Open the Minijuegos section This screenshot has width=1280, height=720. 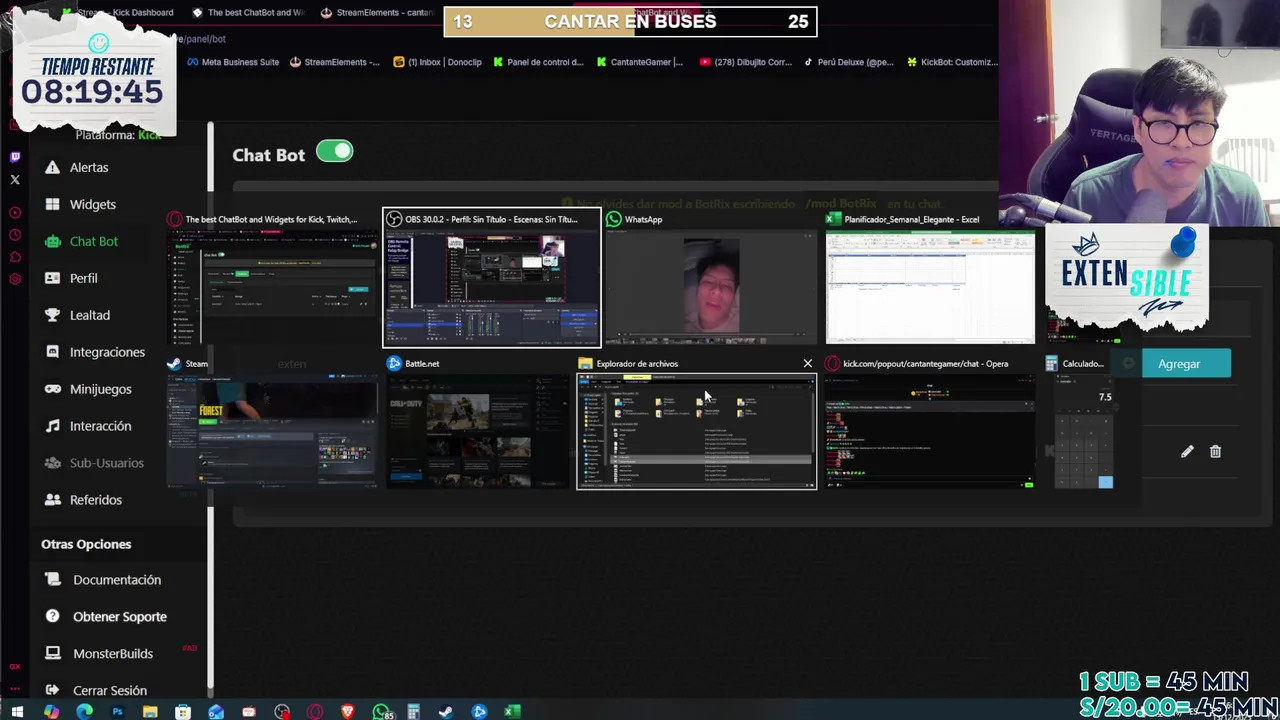click(x=88, y=389)
